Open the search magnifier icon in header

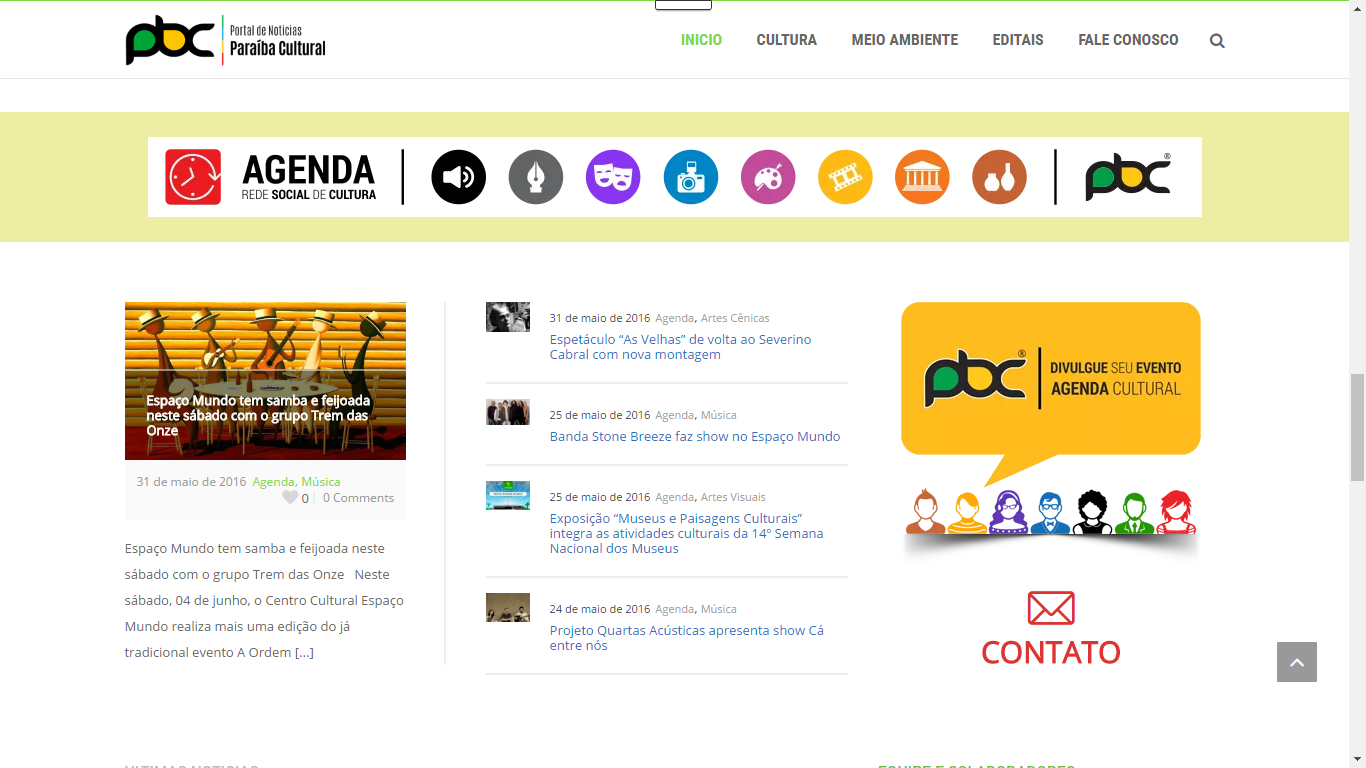pyautogui.click(x=1217, y=41)
